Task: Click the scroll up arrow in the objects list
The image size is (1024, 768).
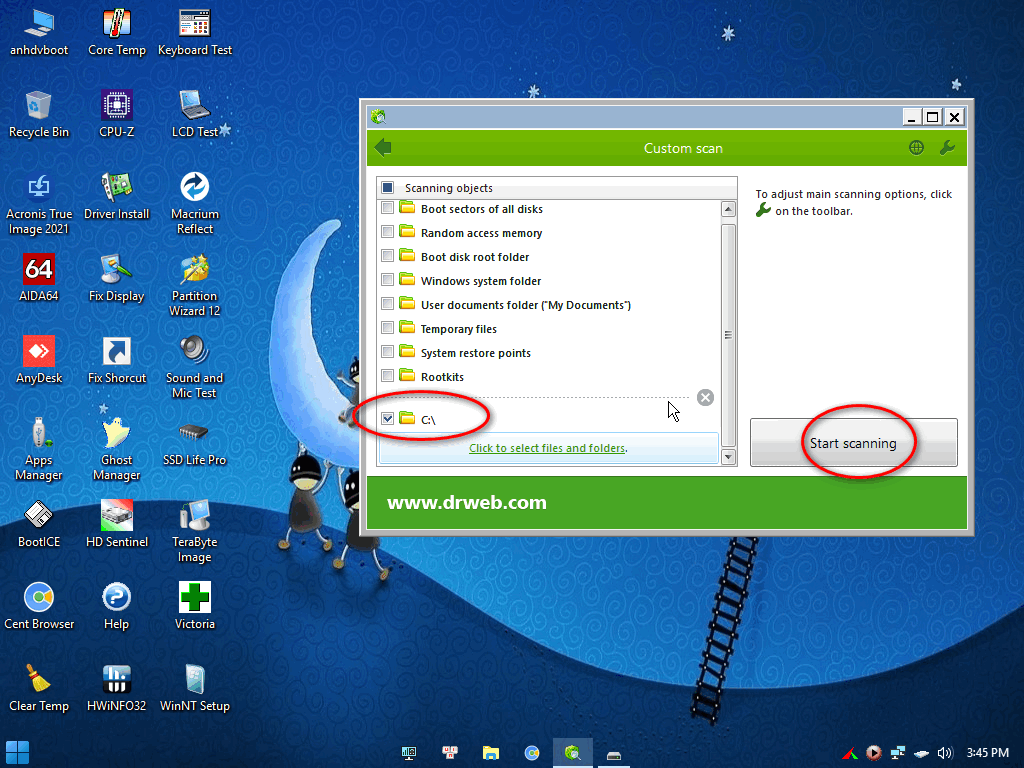Action: pos(729,209)
